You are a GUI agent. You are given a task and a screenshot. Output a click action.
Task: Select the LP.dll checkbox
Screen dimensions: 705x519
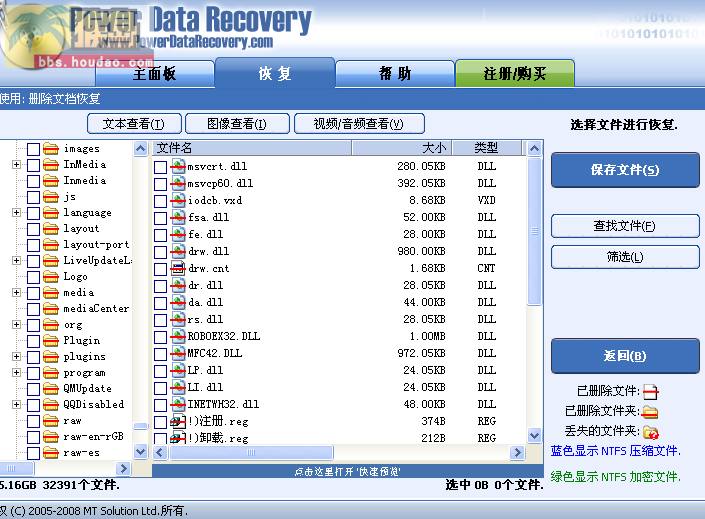(161, 371)
